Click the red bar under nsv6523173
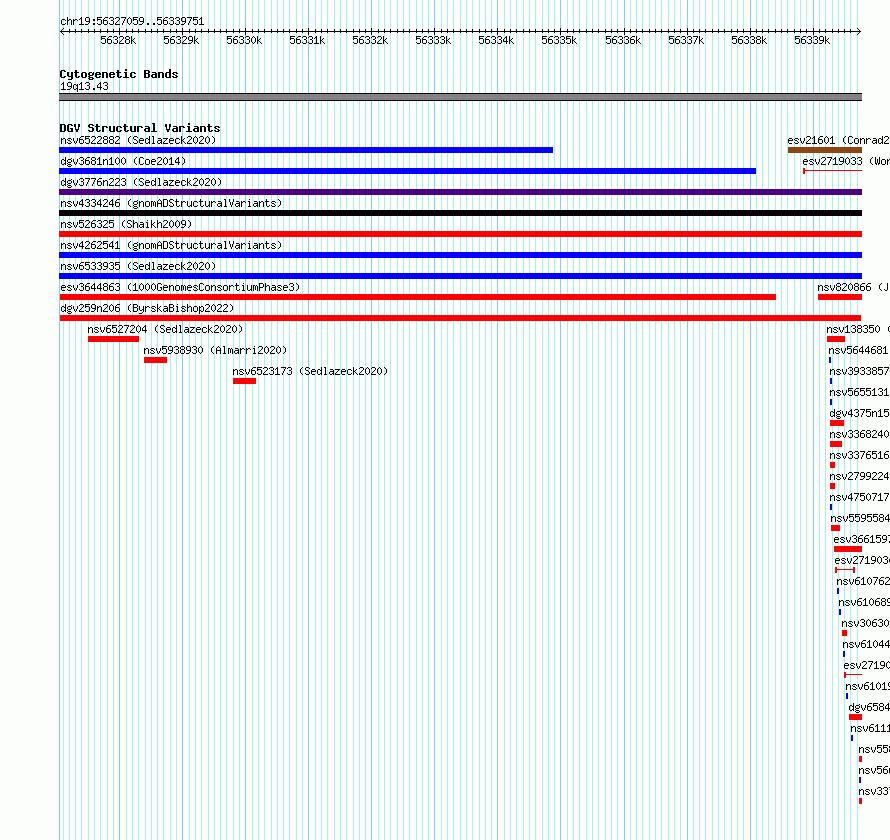This screenshot has width=890, height=840. (x=245, y=381)
